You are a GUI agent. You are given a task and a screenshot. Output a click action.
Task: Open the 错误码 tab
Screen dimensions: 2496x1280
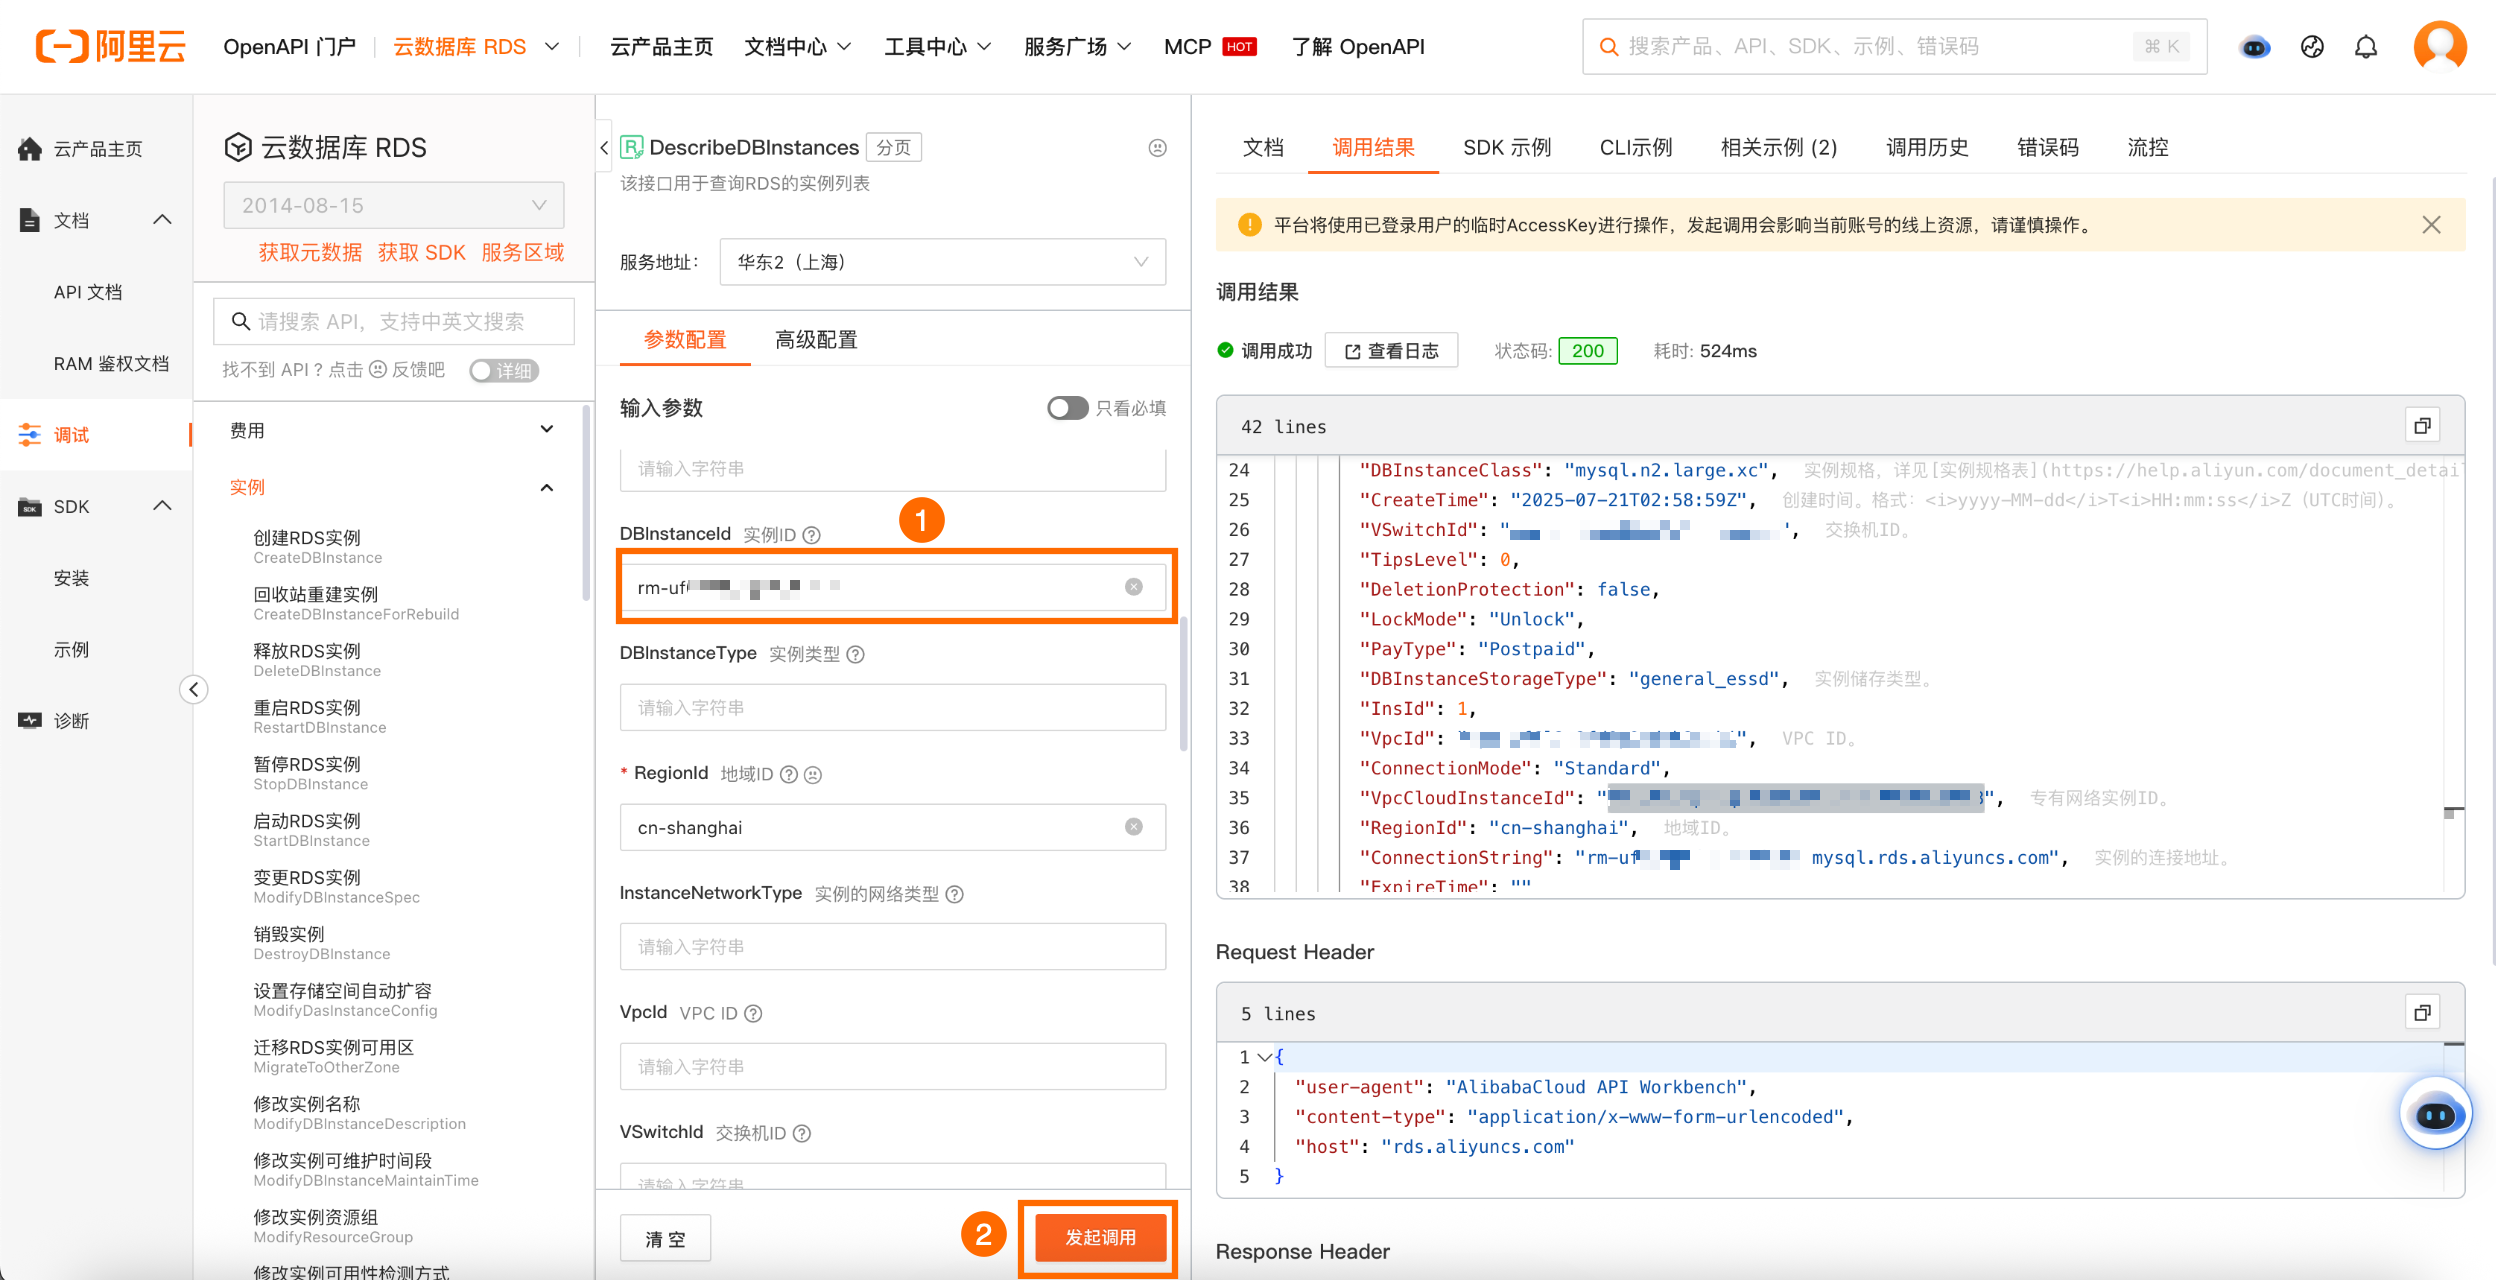coord(2048,148)
